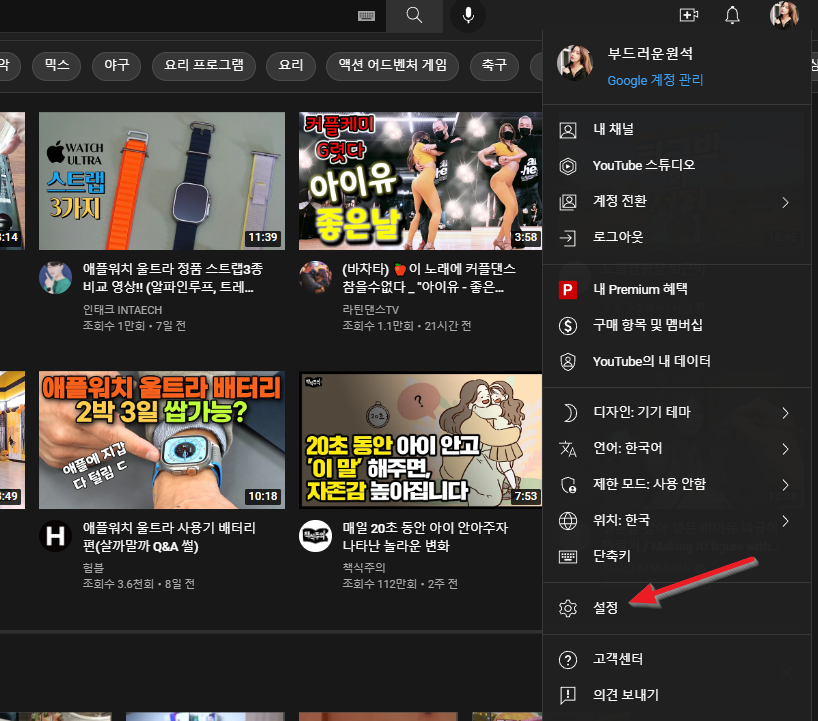Image resolution: width=818 pixels, height=721 pixels.
Task: Open title 애플워치 울트라 정품 스트랩3종
Action: tap(173, 278)
